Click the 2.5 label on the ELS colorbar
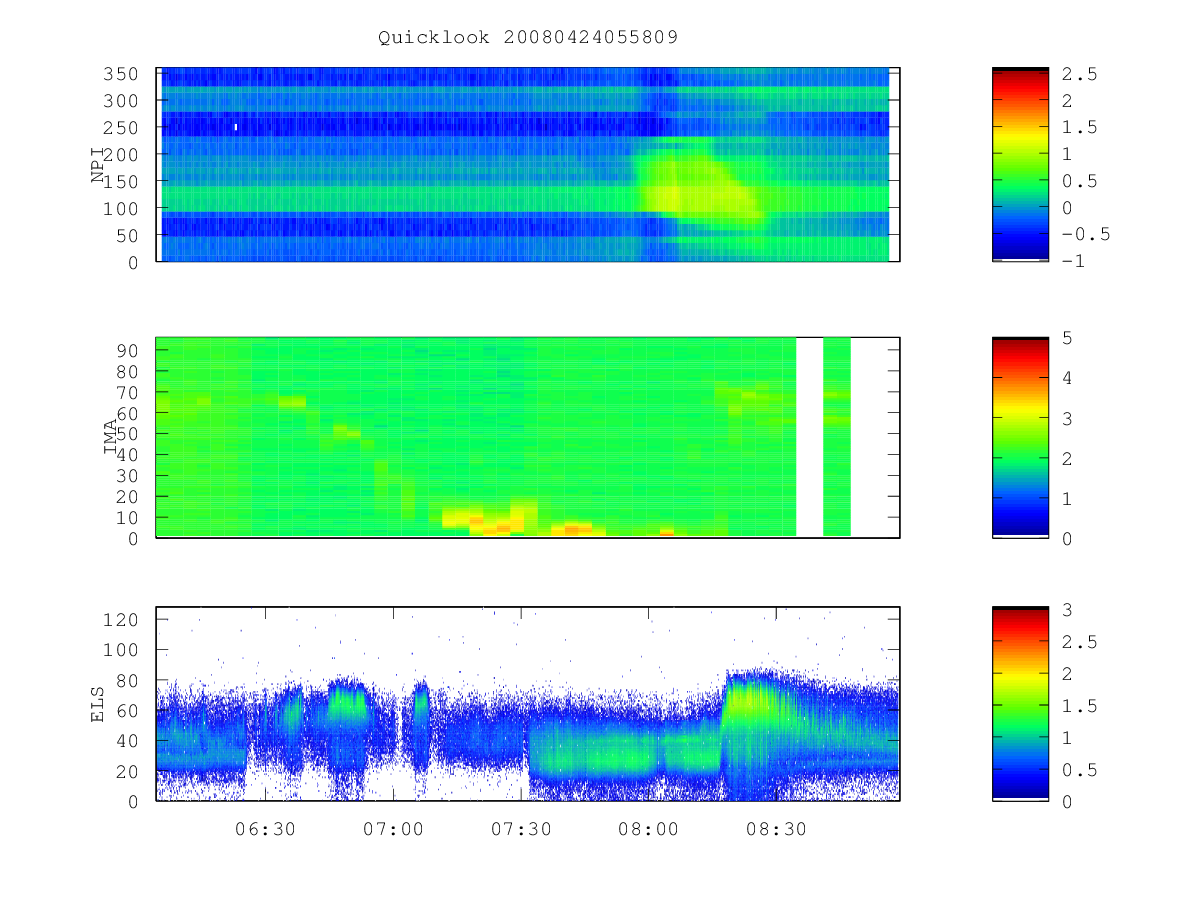Screen dimensions: 1200x900 tap(1079, 641)
